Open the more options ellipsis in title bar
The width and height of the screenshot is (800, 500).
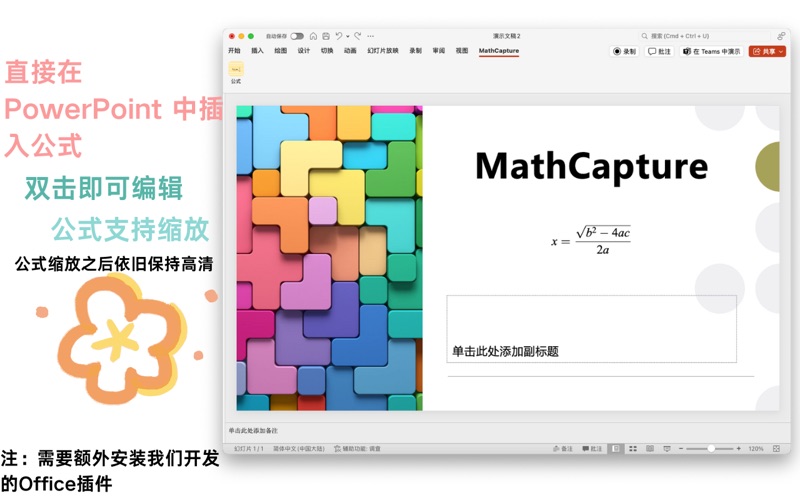click(x=371, y=36)
